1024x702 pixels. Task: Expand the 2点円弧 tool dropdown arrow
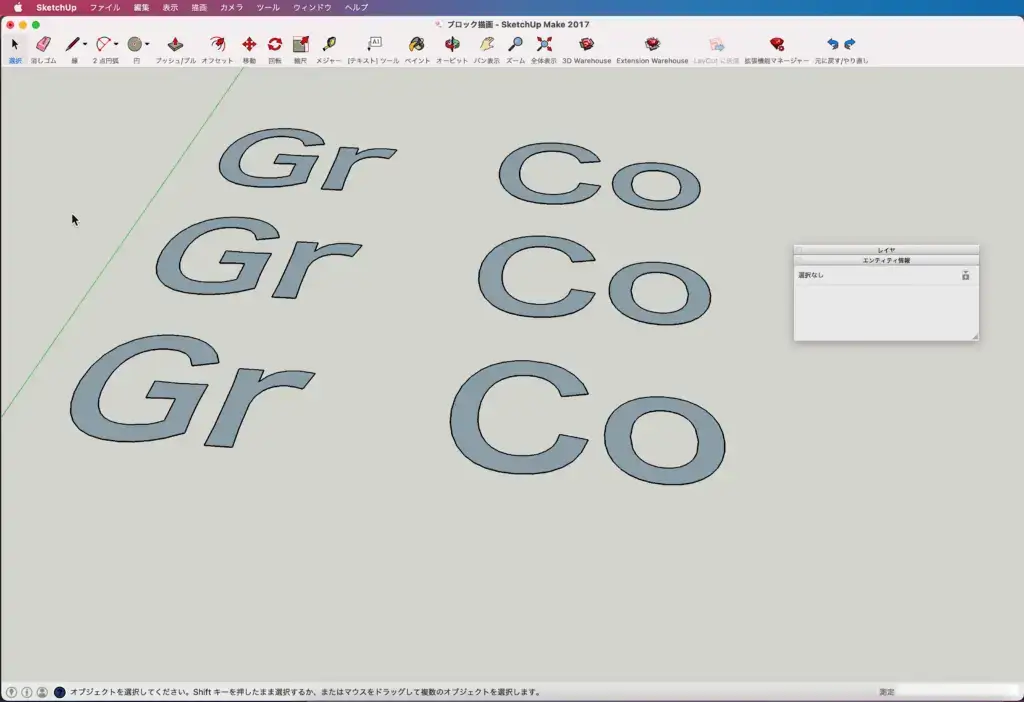tap(116, 44)
